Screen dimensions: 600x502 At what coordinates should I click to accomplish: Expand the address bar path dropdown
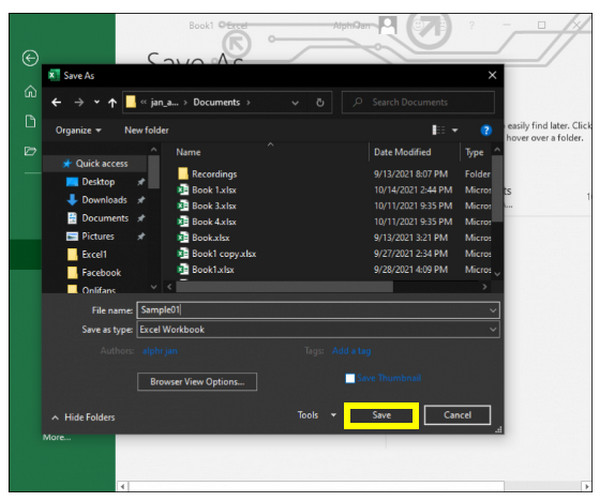(x=295, y=103)
